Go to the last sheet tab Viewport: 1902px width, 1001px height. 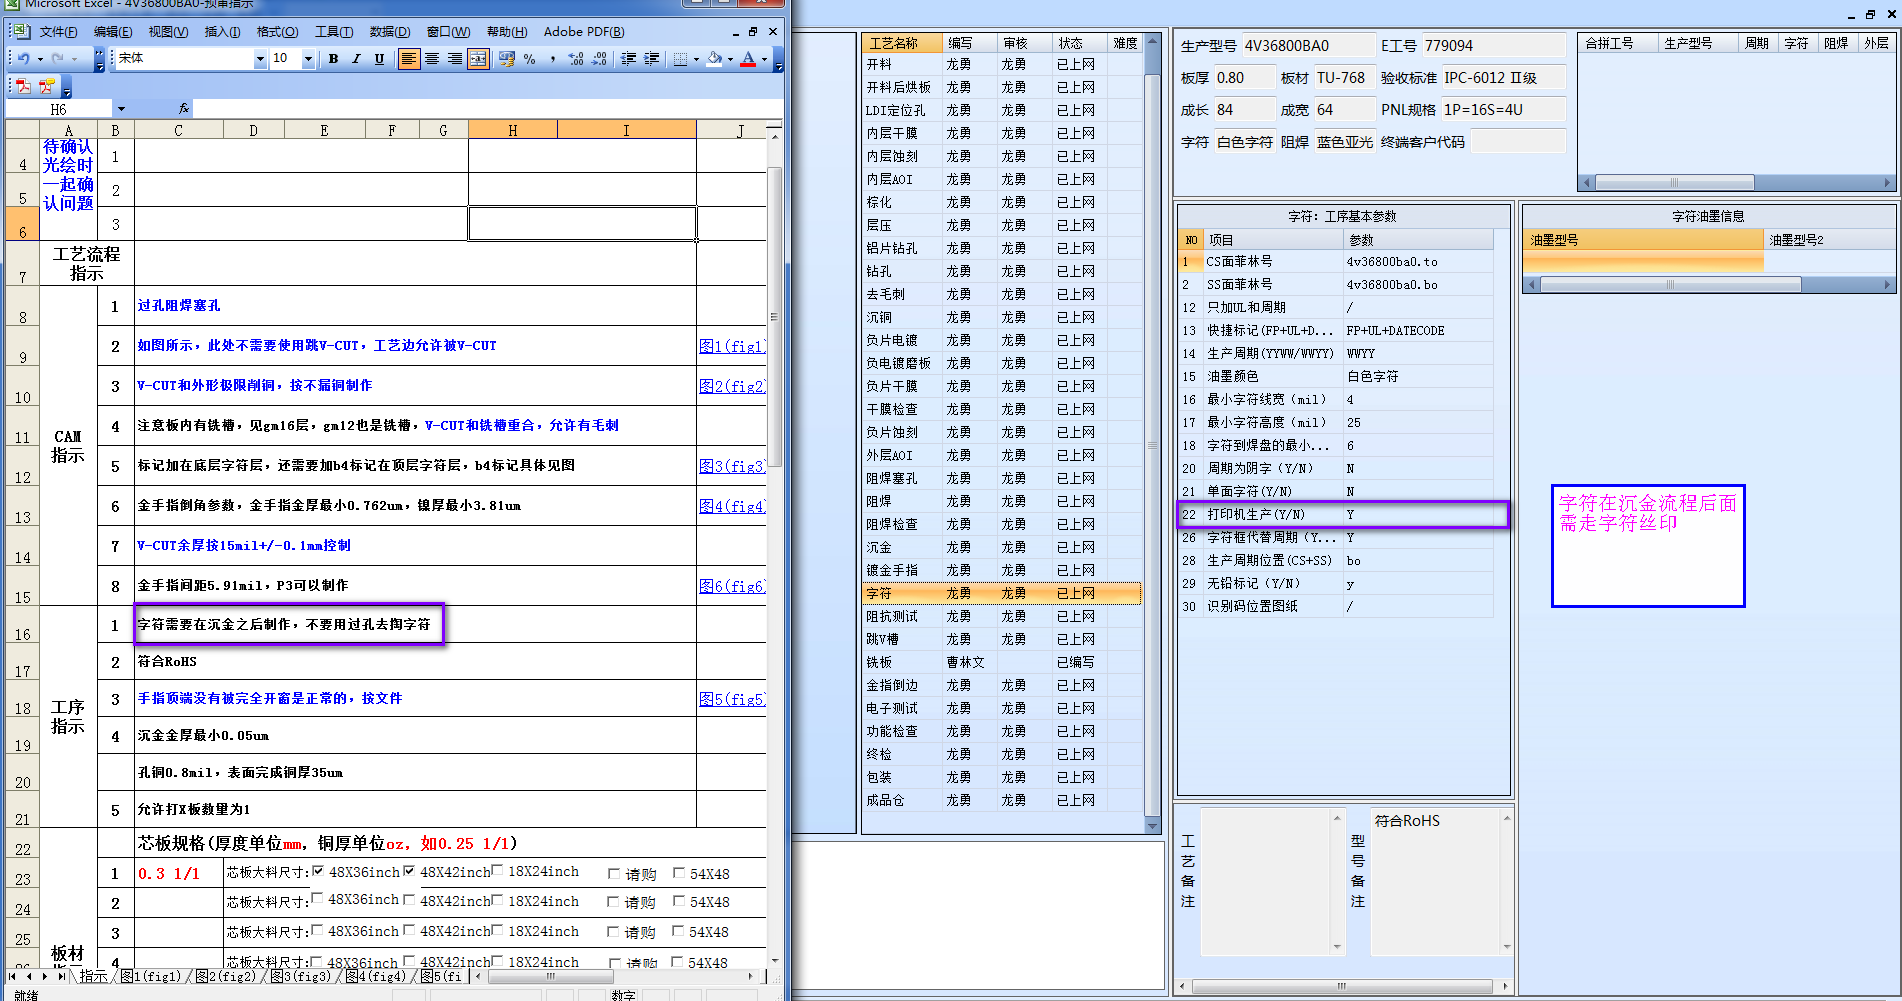[x=61, y=976]
